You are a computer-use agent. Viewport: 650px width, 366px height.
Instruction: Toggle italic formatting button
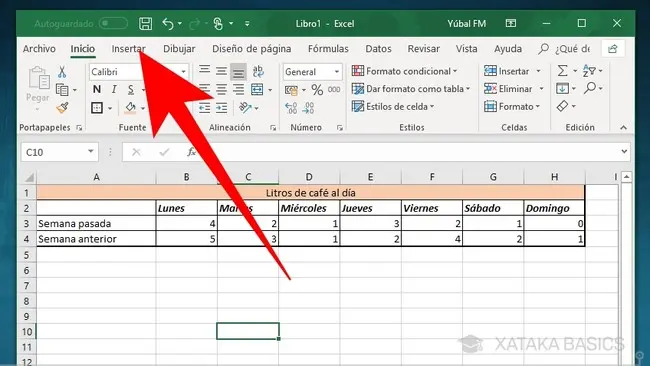pos(114,89)
